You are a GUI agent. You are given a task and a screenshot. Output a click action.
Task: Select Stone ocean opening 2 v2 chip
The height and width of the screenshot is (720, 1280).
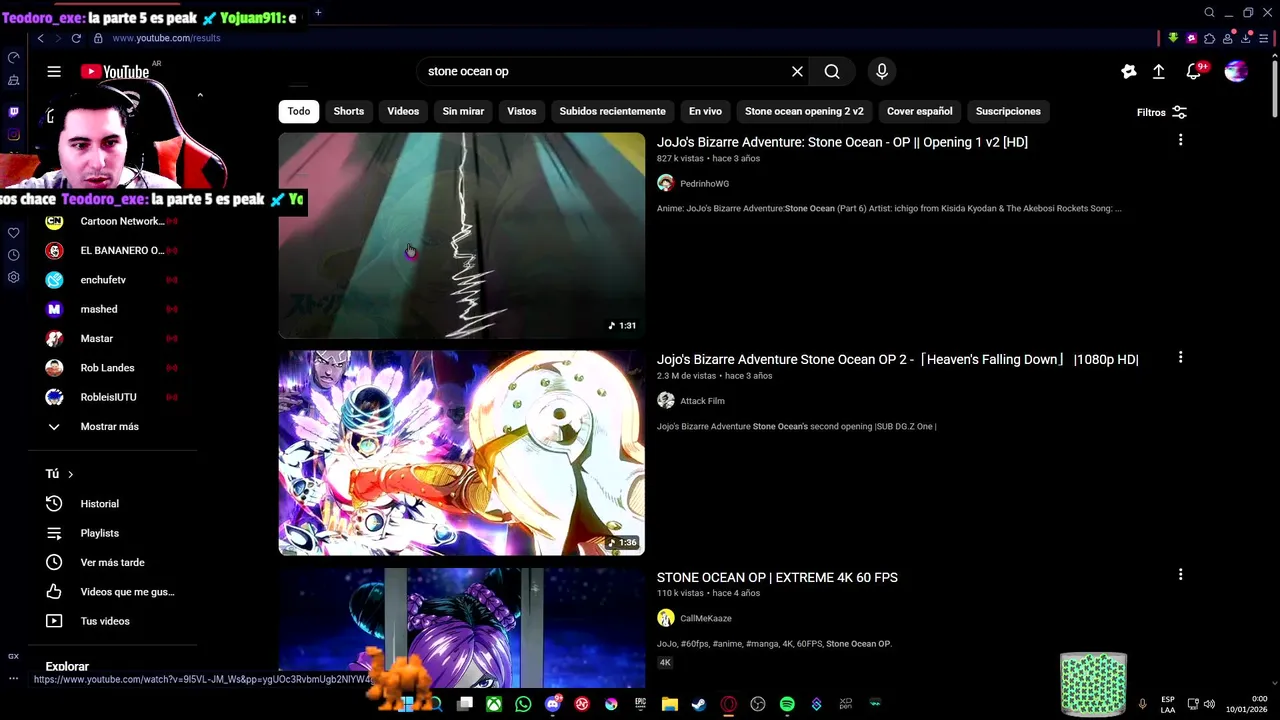[804, 111]
